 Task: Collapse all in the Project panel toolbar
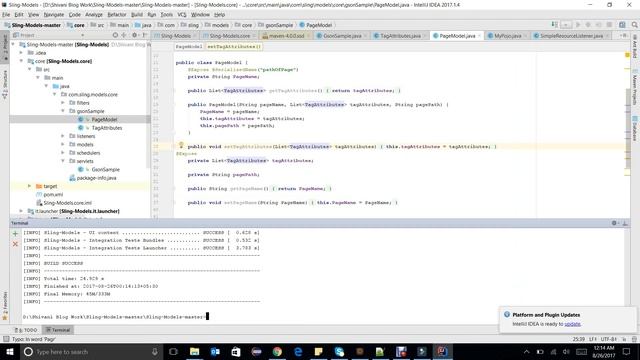(x=124, y=35)
